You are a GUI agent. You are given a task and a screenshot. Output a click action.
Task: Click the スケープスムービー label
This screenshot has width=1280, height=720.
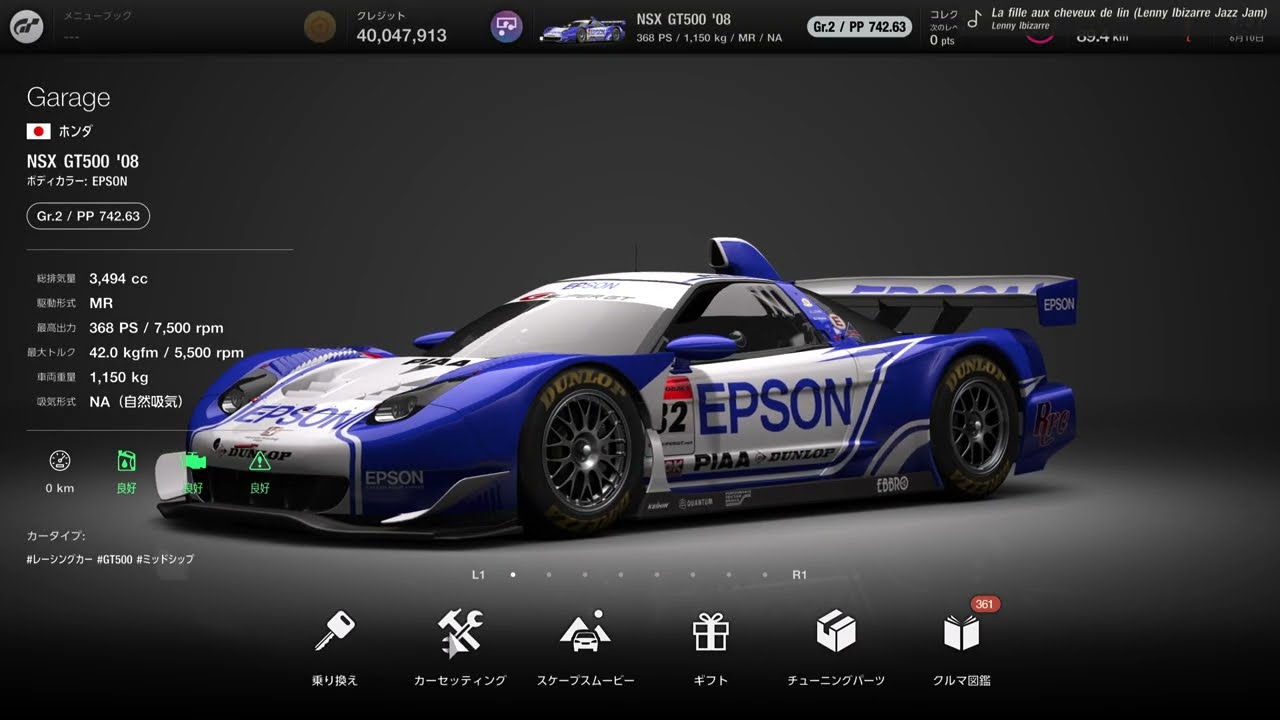[585, 680]
